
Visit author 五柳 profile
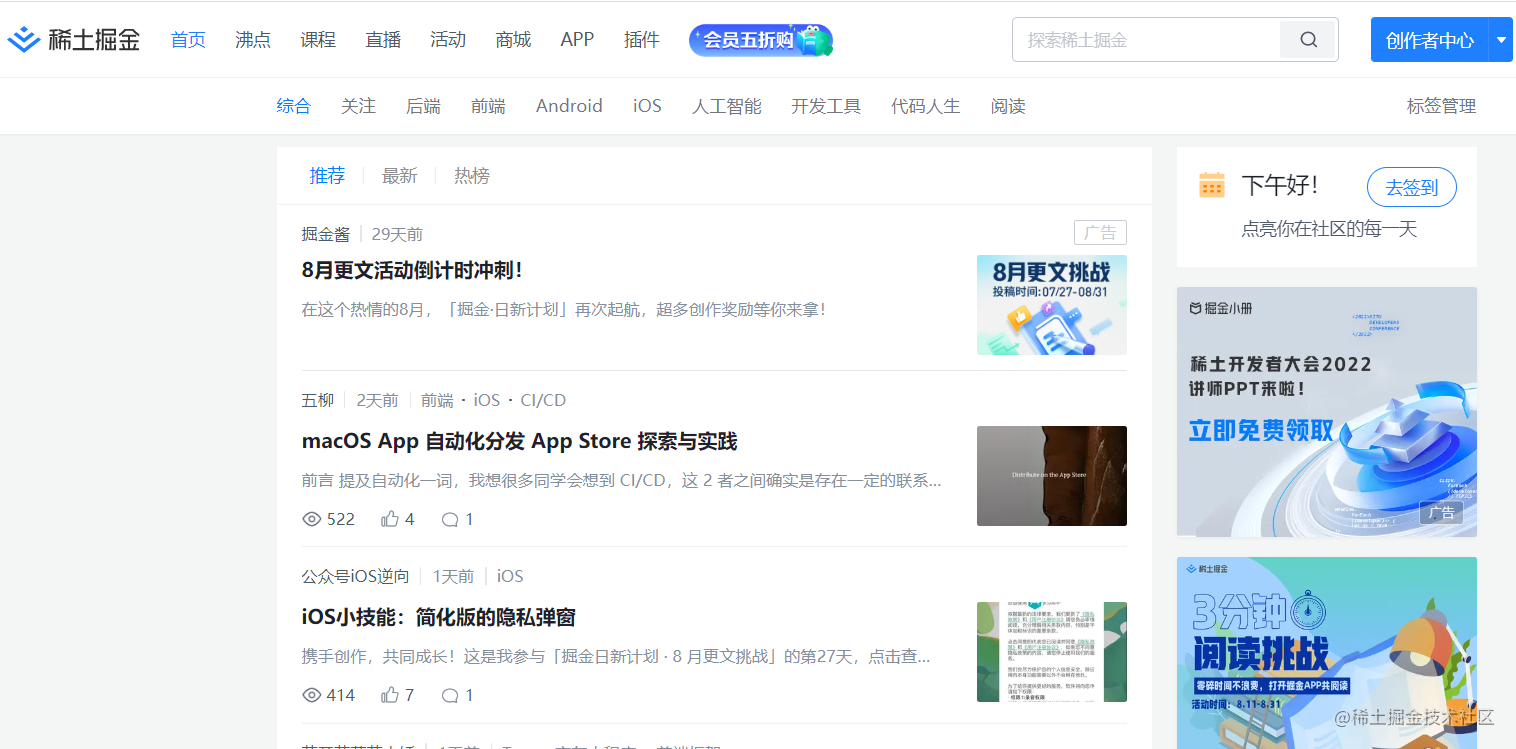318,400
